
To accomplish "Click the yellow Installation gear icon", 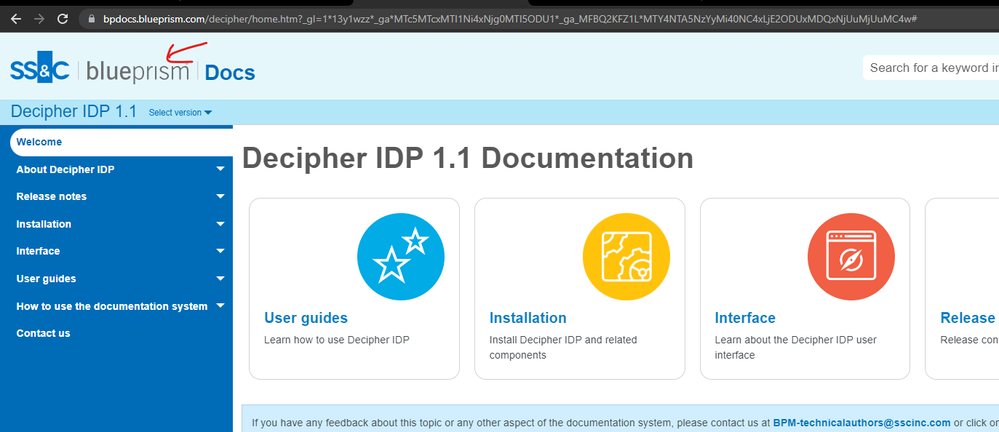I will (626, 257).
